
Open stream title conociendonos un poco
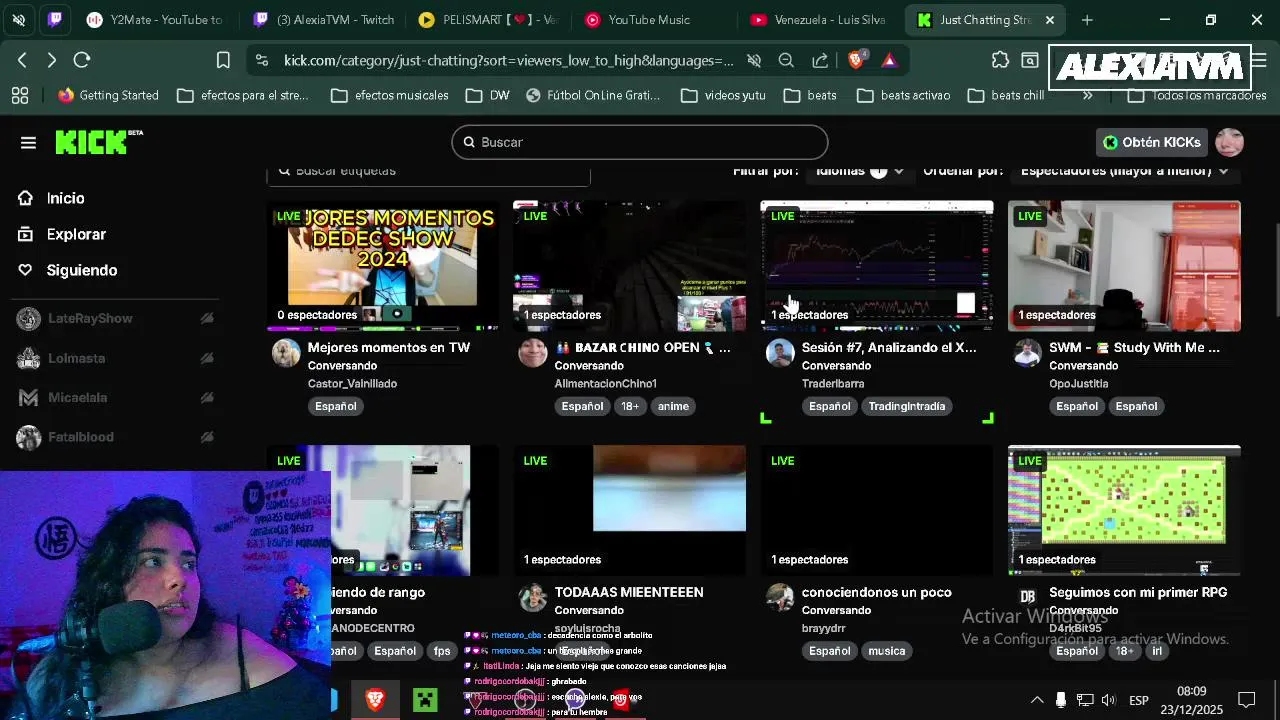877,592
